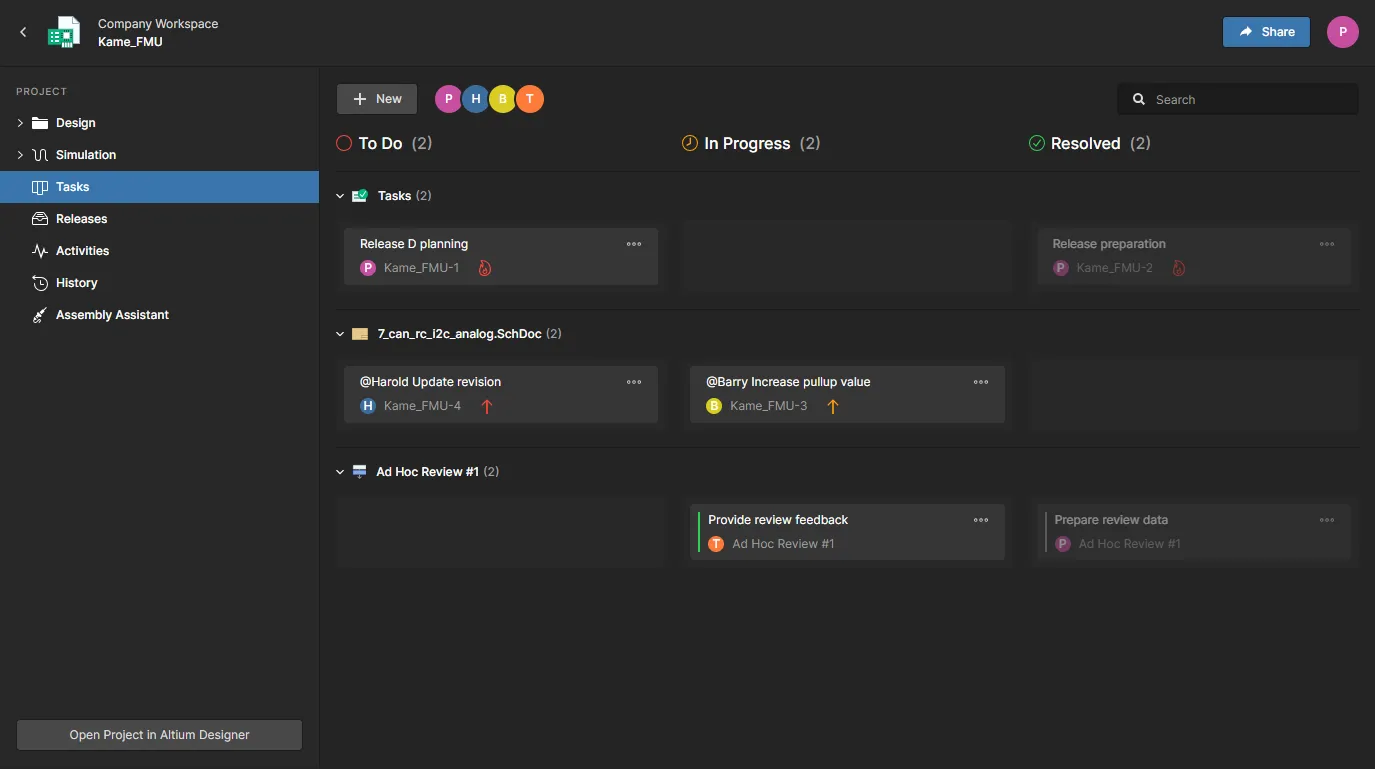
Task: Click the red high-priority arrow on Kame_FMU-4
Action: [x=487, y=406]
